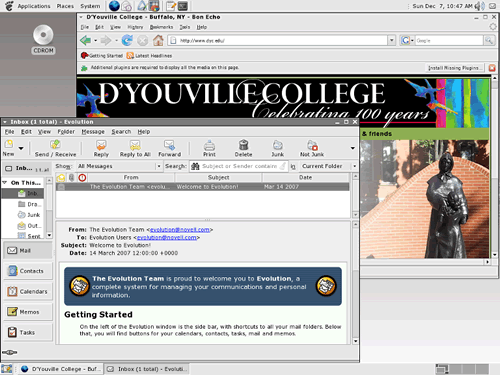Image resolution: width=500 pixels, height=375 pixels.
Task: Open forward button history dropdown
Action: (116, 41)
